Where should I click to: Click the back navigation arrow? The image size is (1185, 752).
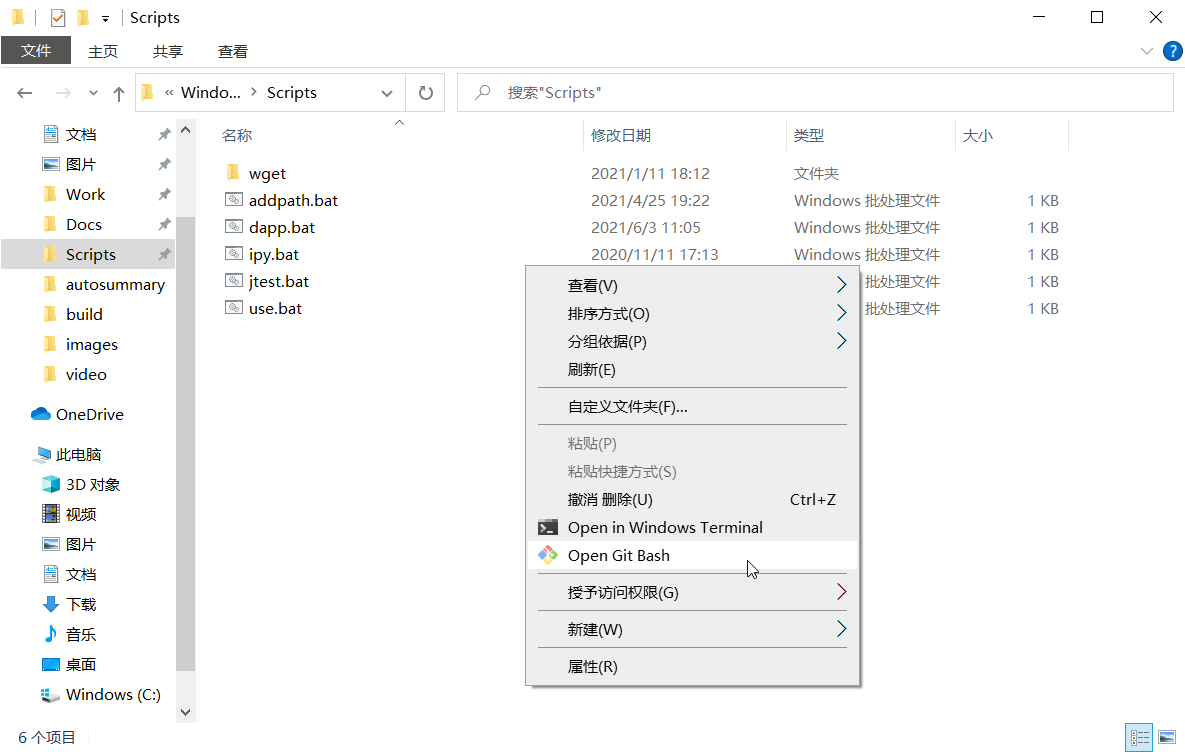(24, 92)
